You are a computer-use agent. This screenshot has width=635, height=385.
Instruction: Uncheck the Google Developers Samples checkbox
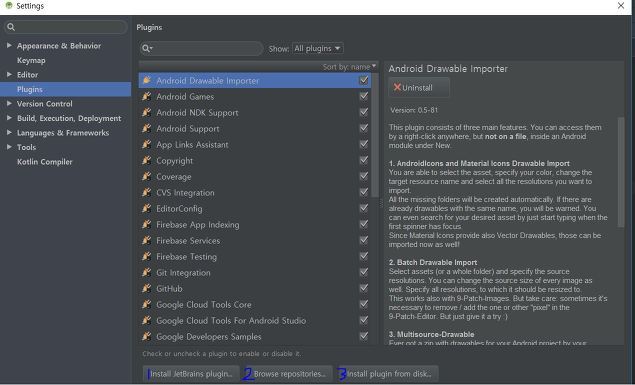click(x=364, y=336)
